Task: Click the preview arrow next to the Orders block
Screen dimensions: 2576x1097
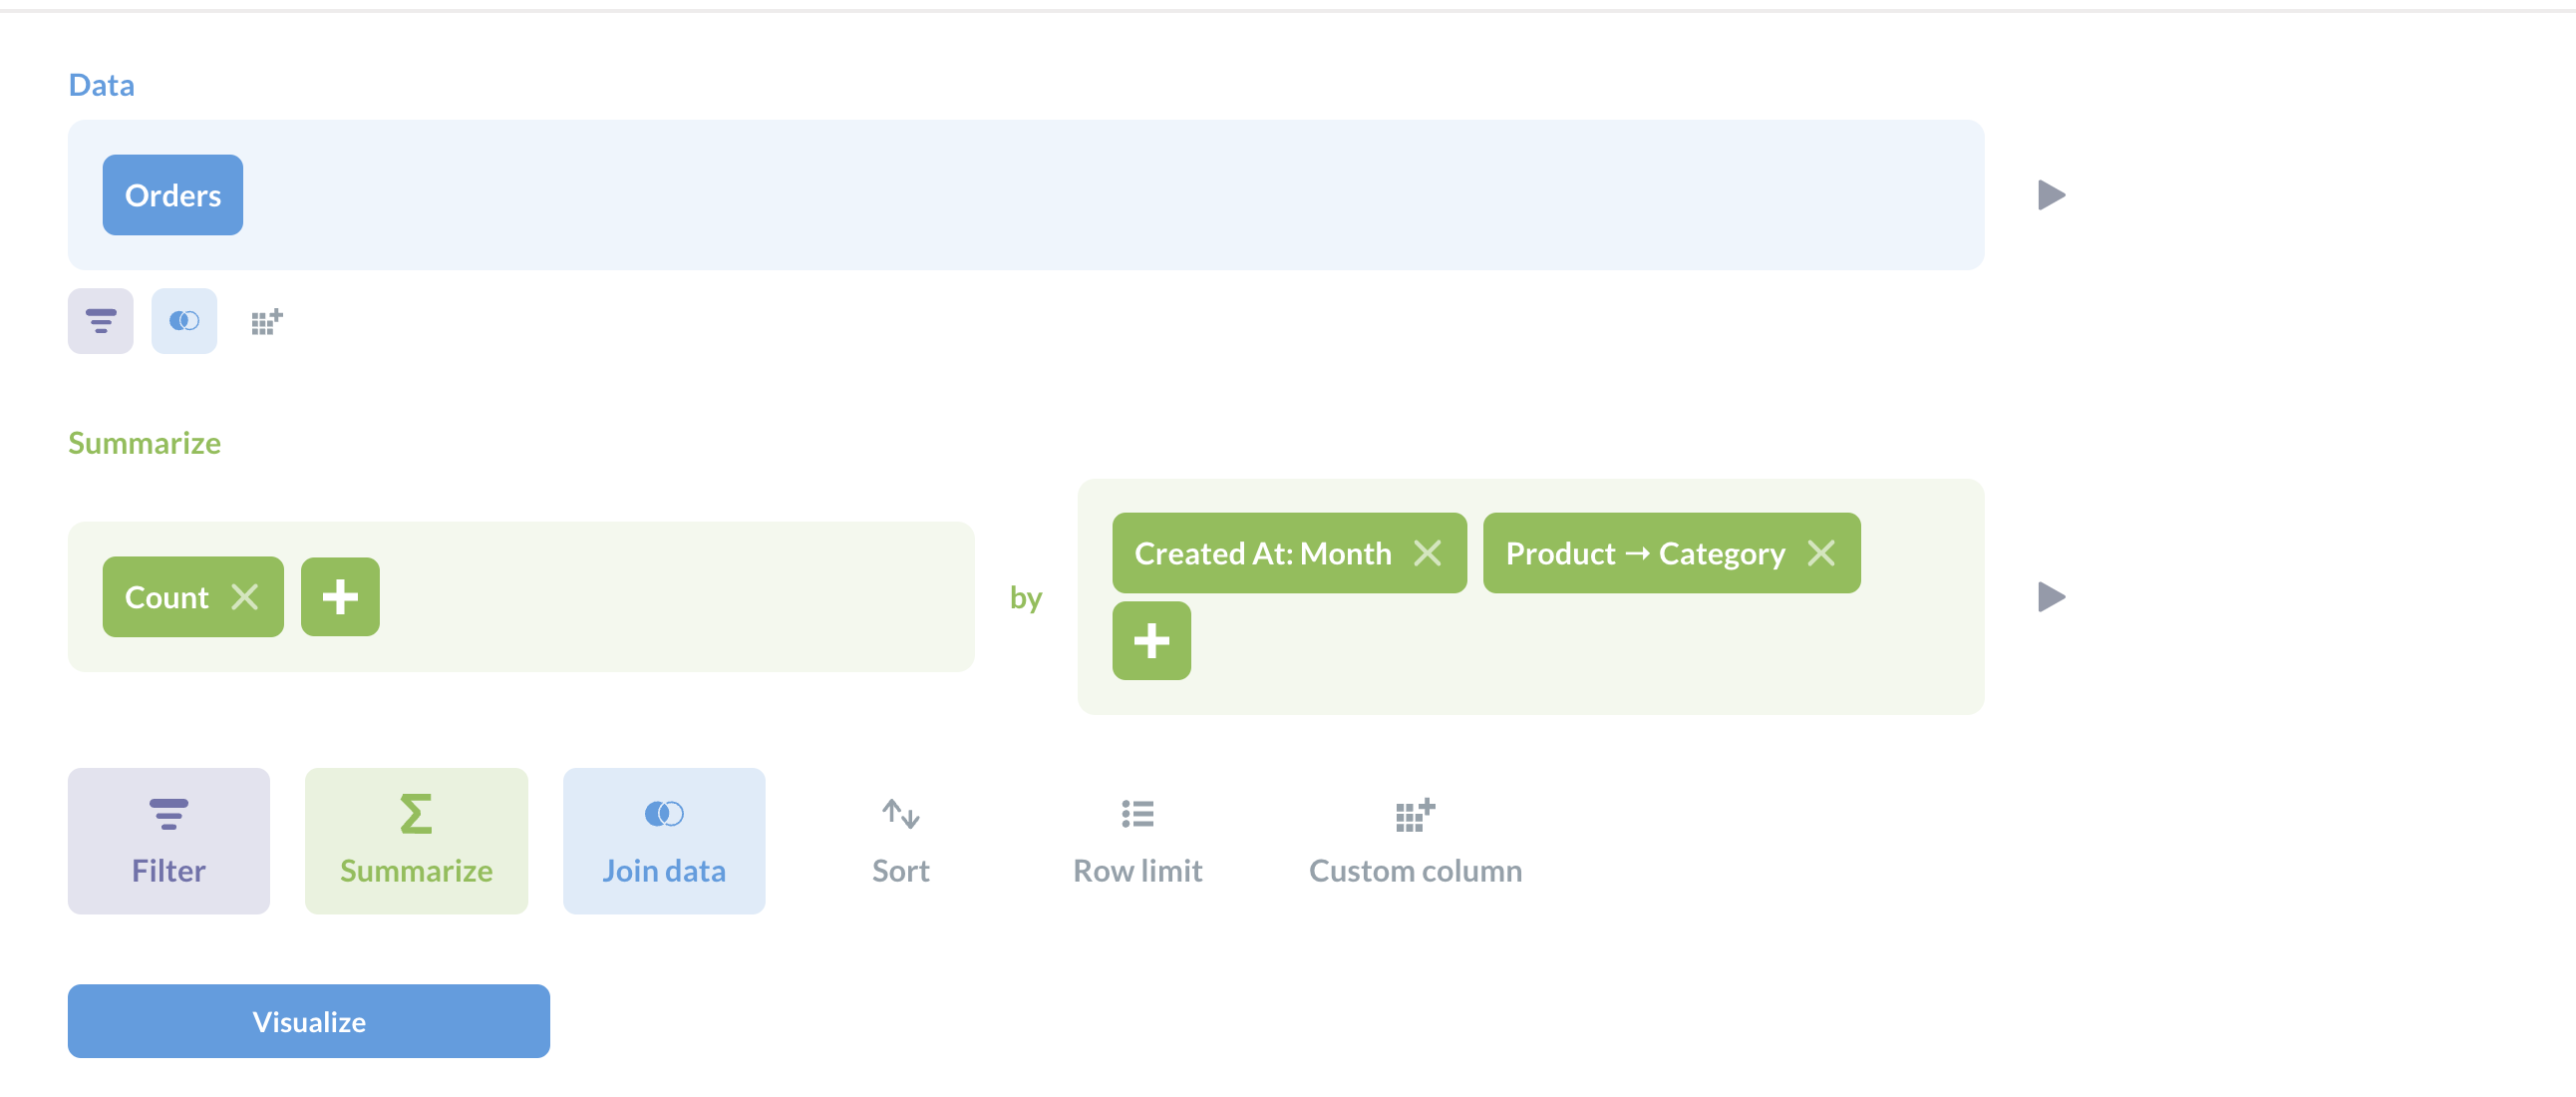Action: pos(2051,195)
